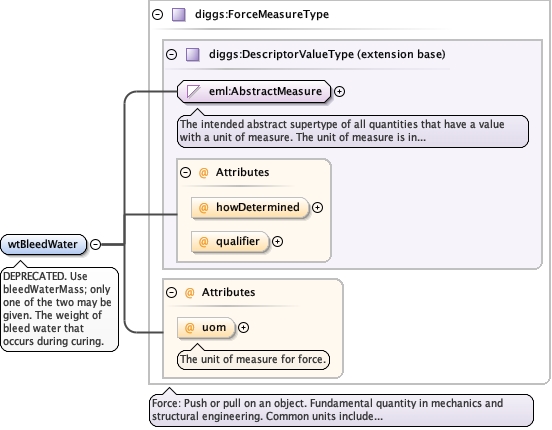552x430 pixels.
Task: Click the abstract type icon in eml:AbstractMeasure
Action: pos(194,92)
